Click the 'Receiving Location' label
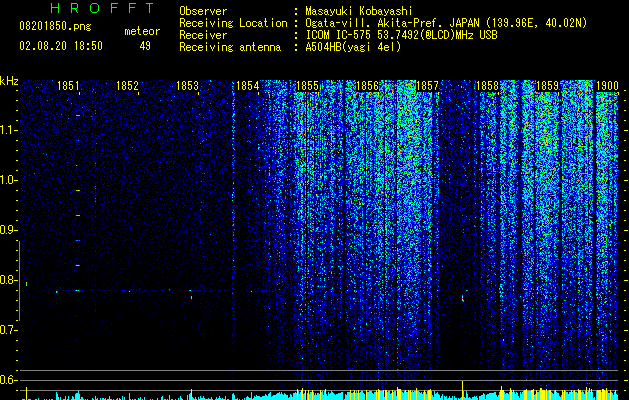 click(x=233, y=23)
